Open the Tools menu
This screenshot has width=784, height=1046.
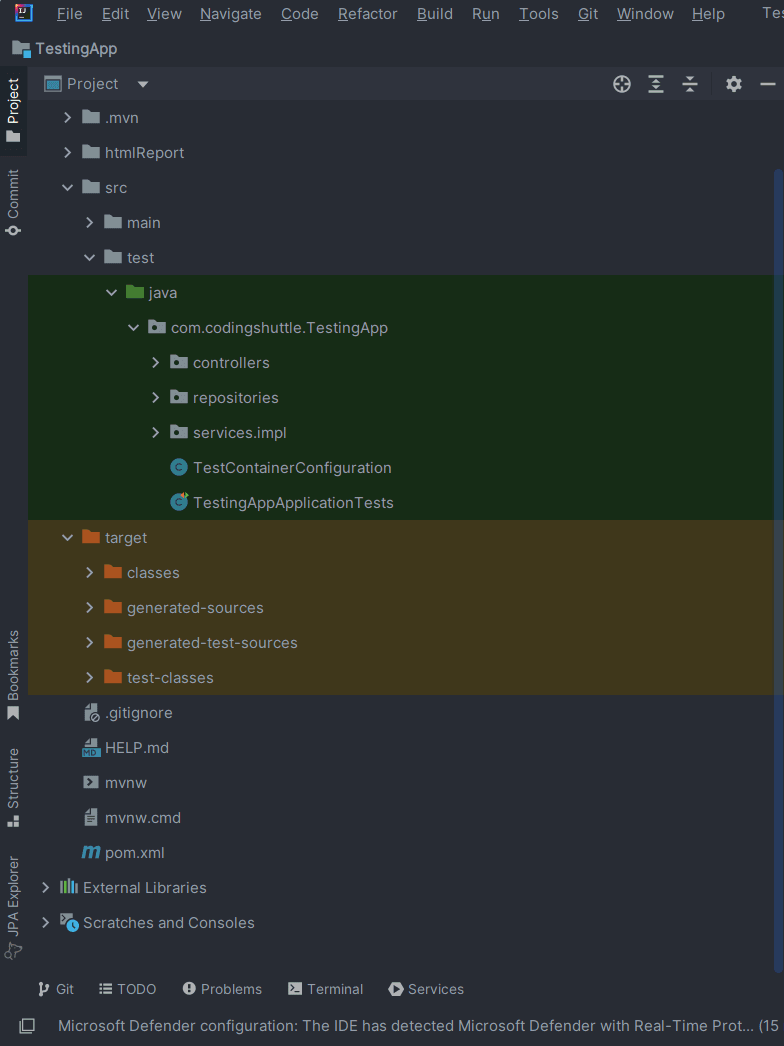click(538, 14)
